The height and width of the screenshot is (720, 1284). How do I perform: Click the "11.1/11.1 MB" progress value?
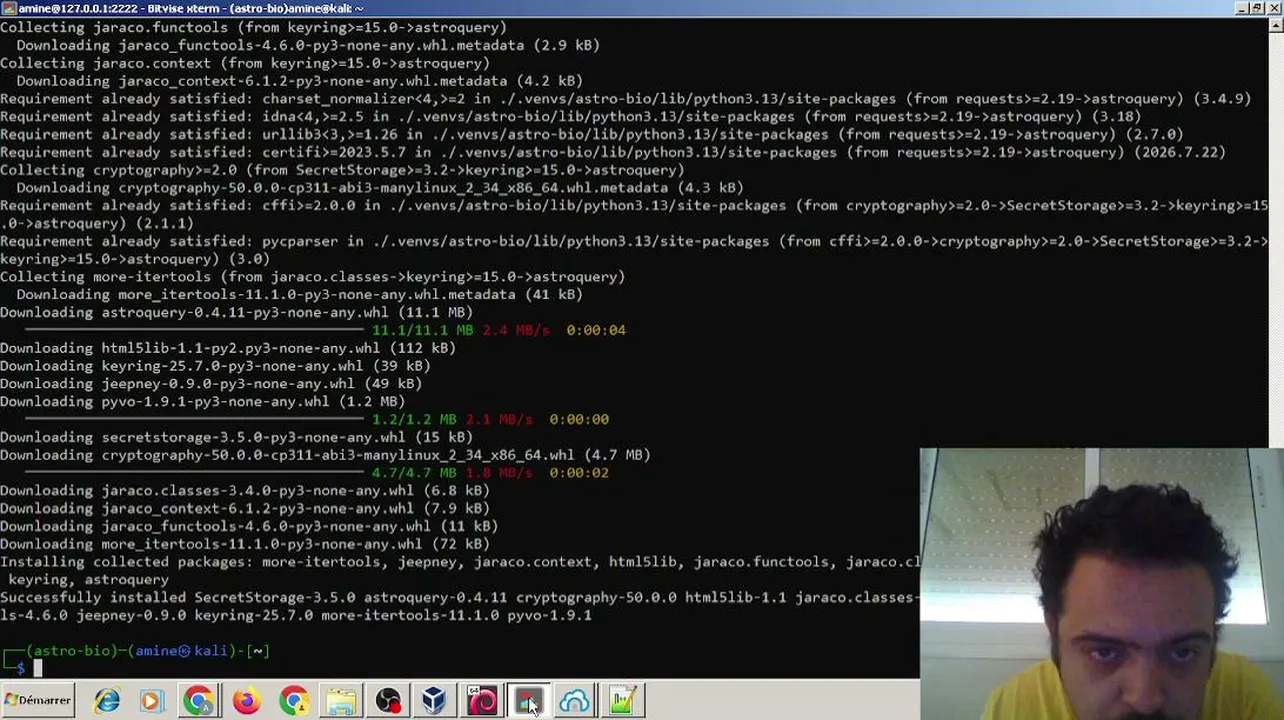pos(423,330)
